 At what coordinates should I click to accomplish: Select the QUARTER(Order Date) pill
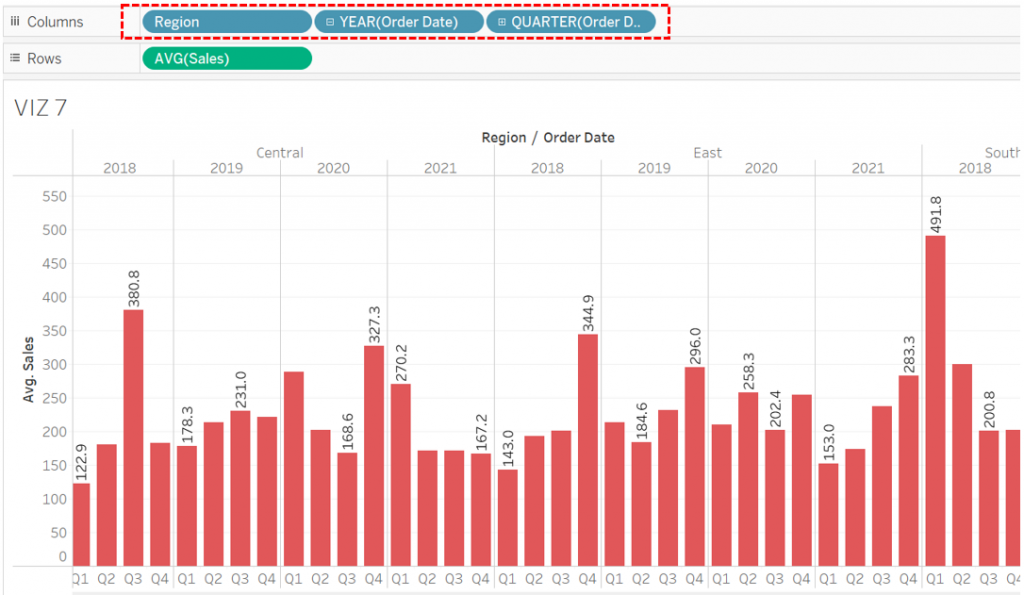572,21
